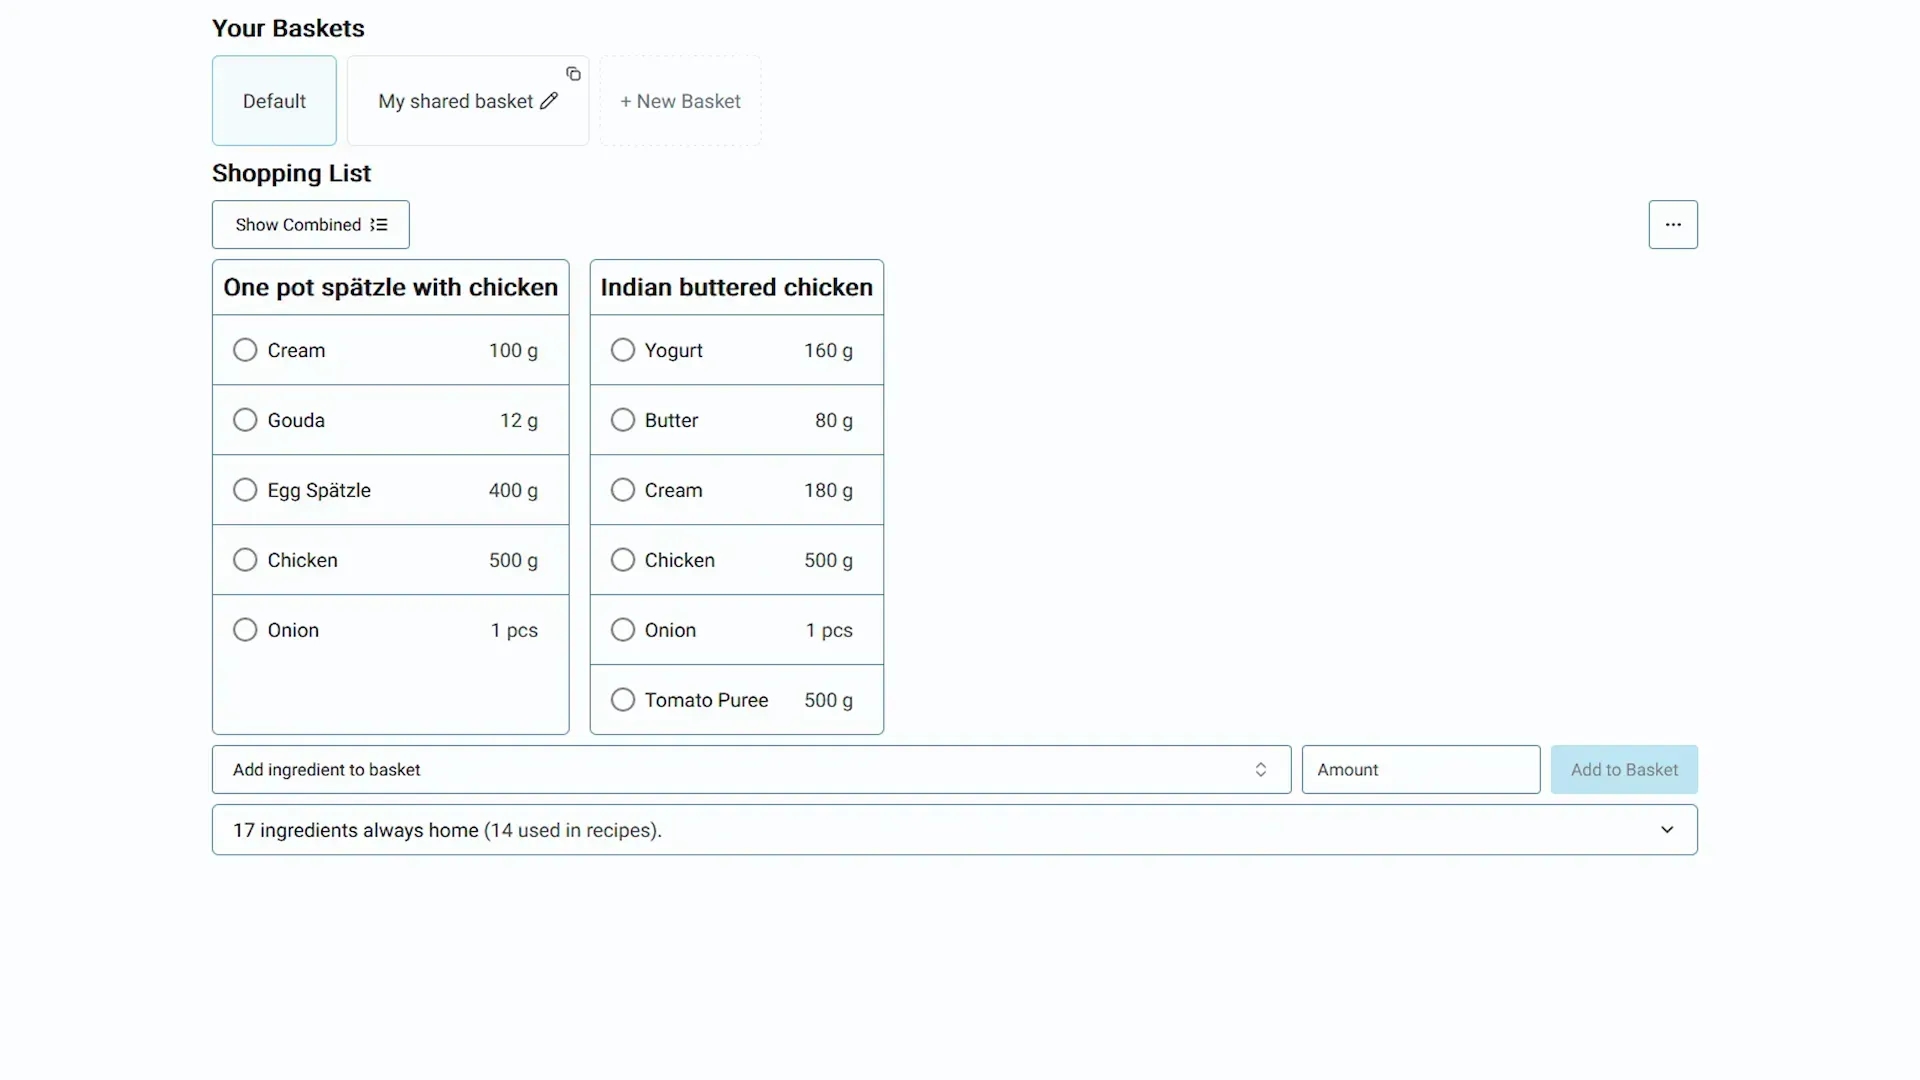Click the copy icon on shared basket
Screen dimensions: 1920x1080
click(x=573, y=74)
